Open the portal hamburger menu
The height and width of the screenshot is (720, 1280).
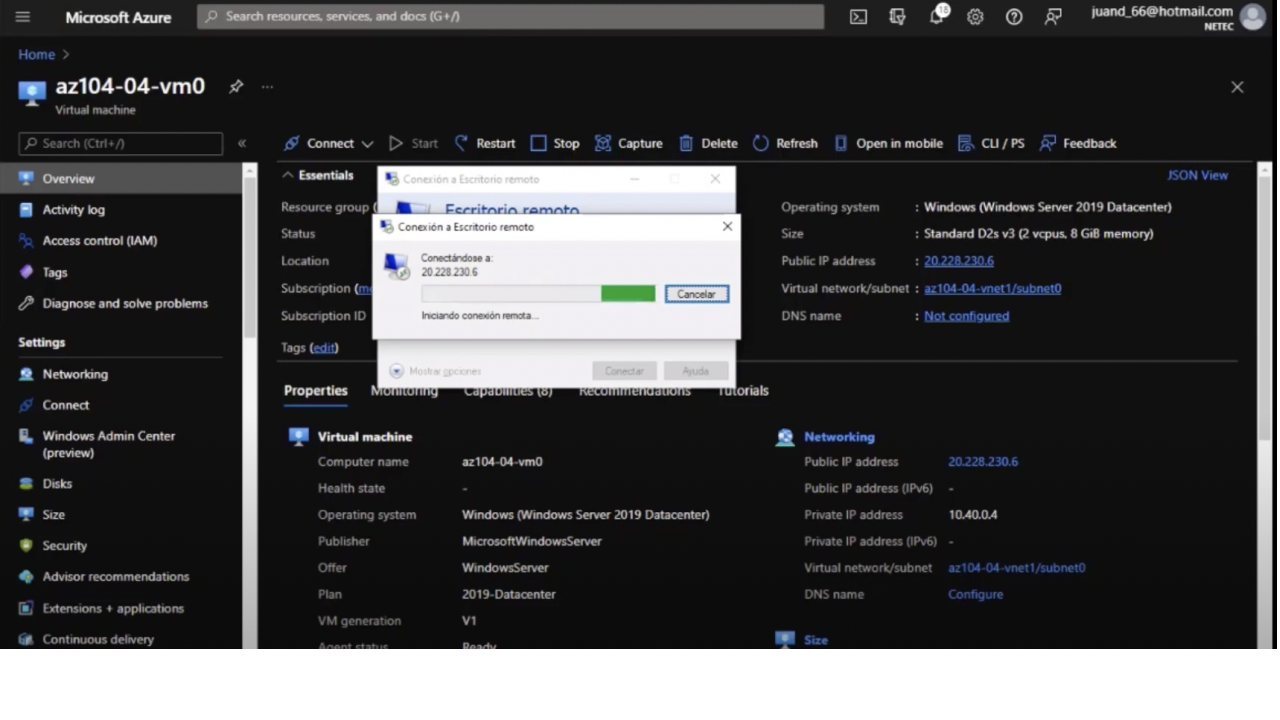click(x=22, y=17)
